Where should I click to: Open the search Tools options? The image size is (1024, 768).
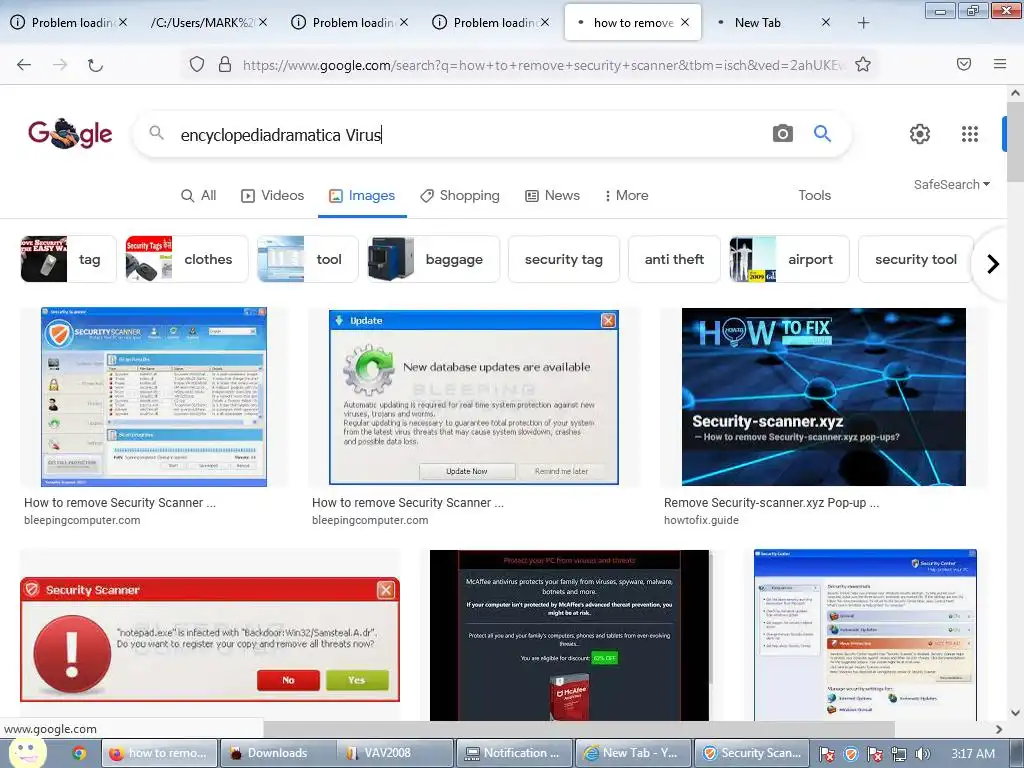(814, 195)
